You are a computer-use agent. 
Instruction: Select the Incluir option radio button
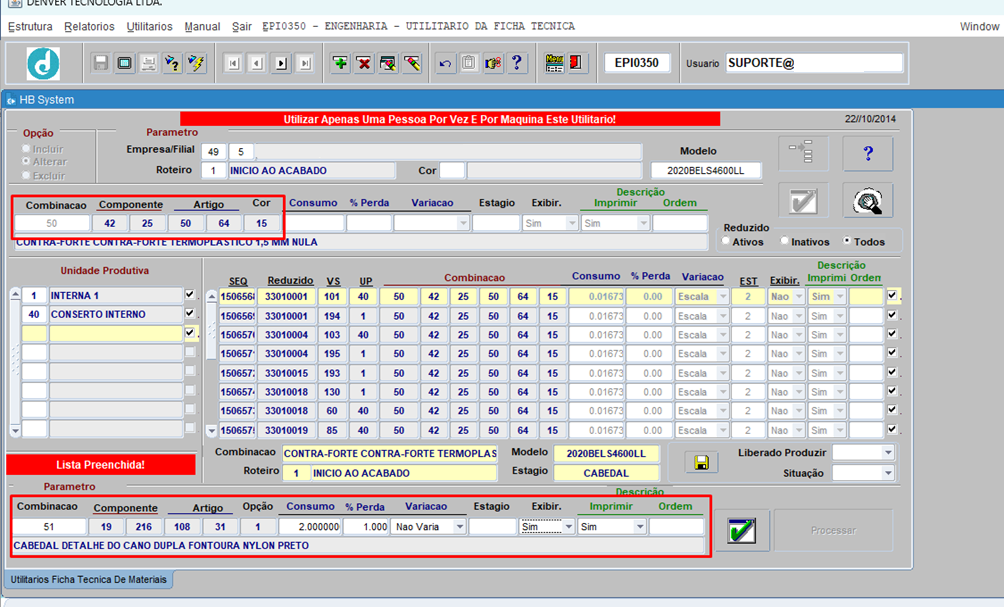click(26, 149)
